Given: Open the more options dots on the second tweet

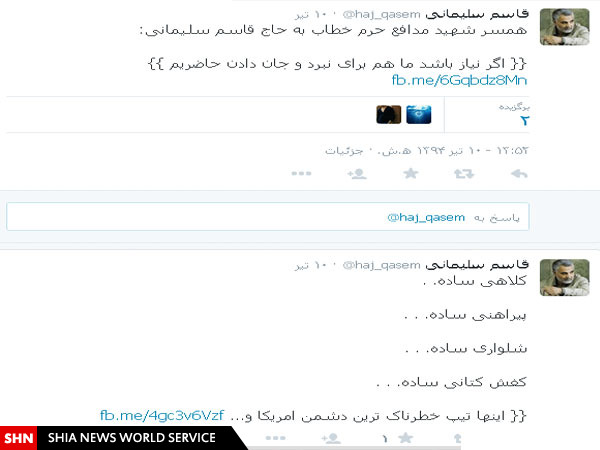Looking at the screenshot, I should pos(276,438).
